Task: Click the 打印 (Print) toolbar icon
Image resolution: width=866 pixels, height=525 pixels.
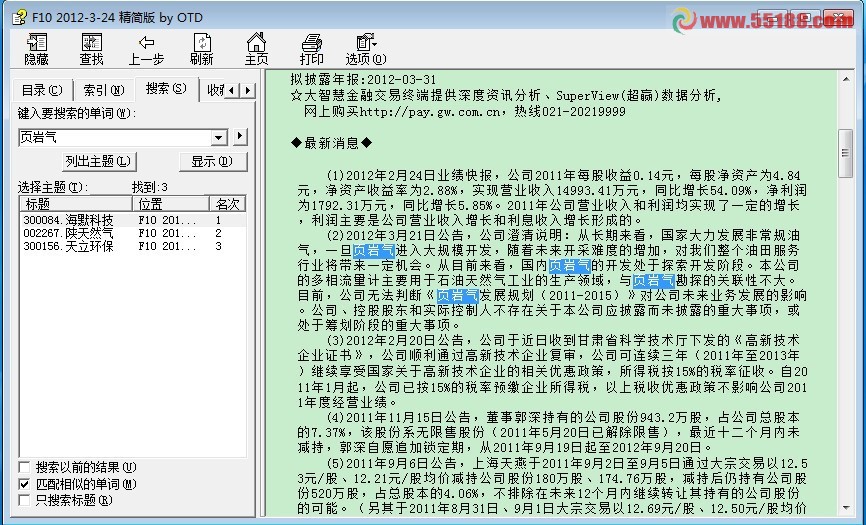Action: tap(311, 49)
